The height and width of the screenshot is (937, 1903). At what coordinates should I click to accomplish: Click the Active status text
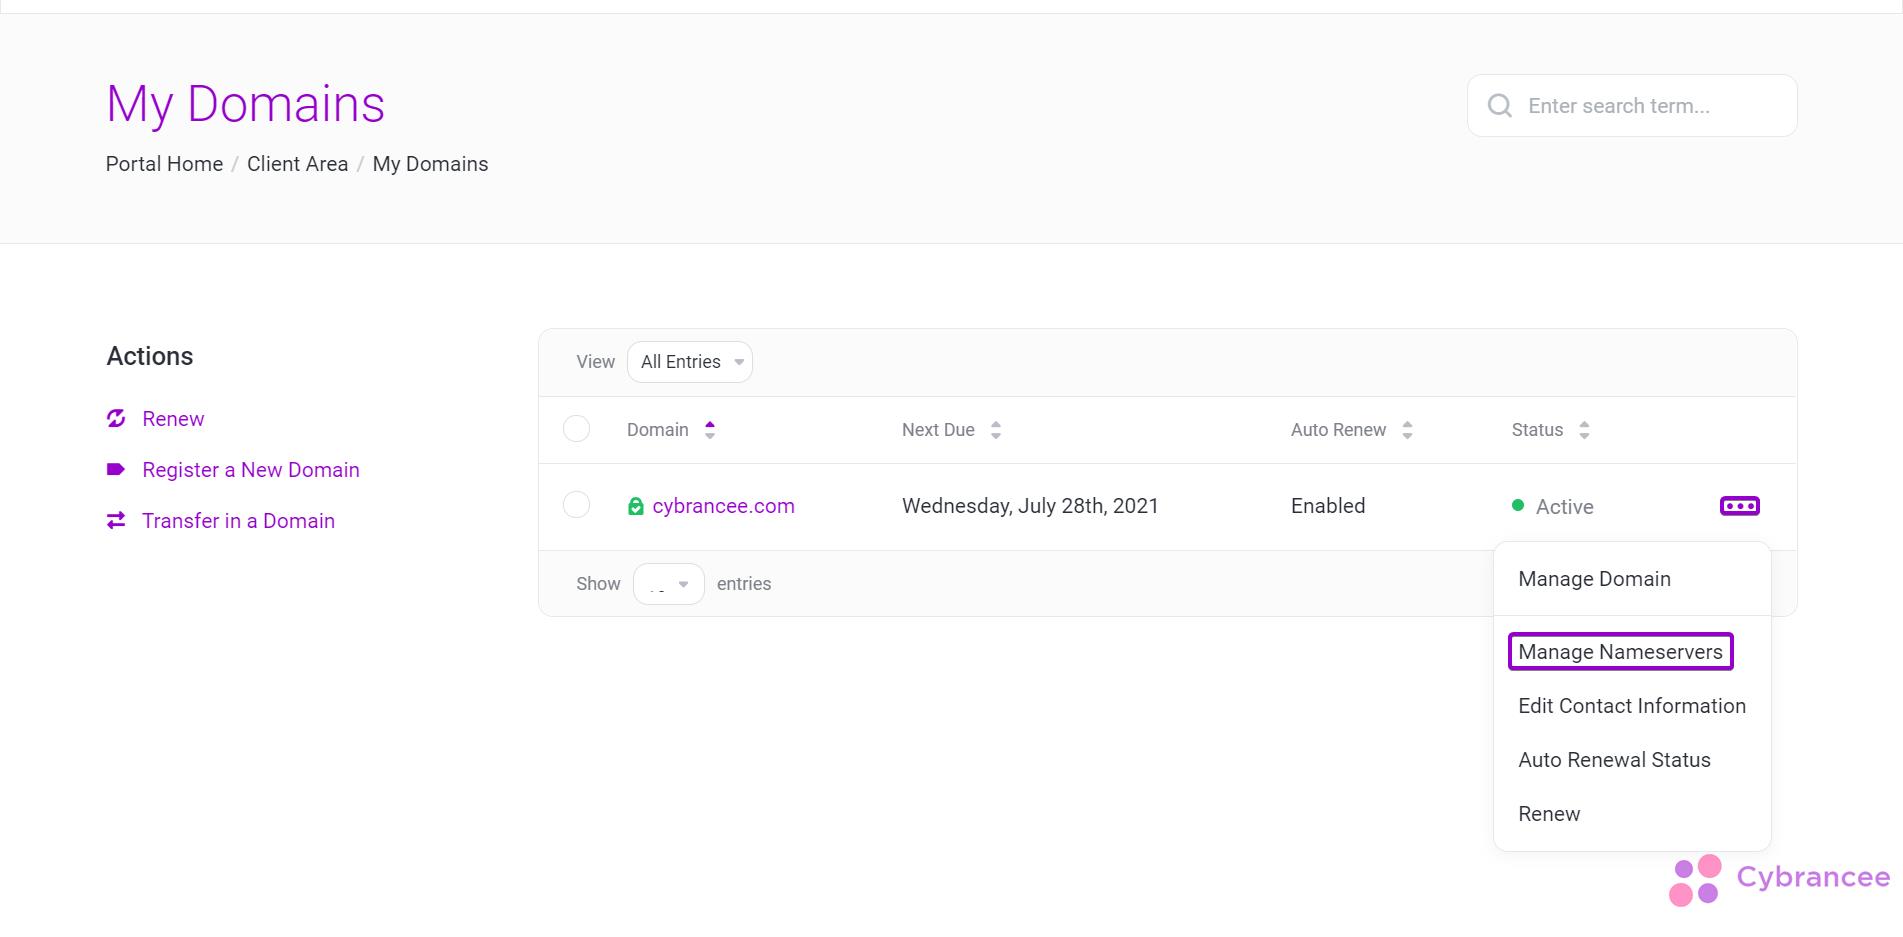tap(1564, 507)
